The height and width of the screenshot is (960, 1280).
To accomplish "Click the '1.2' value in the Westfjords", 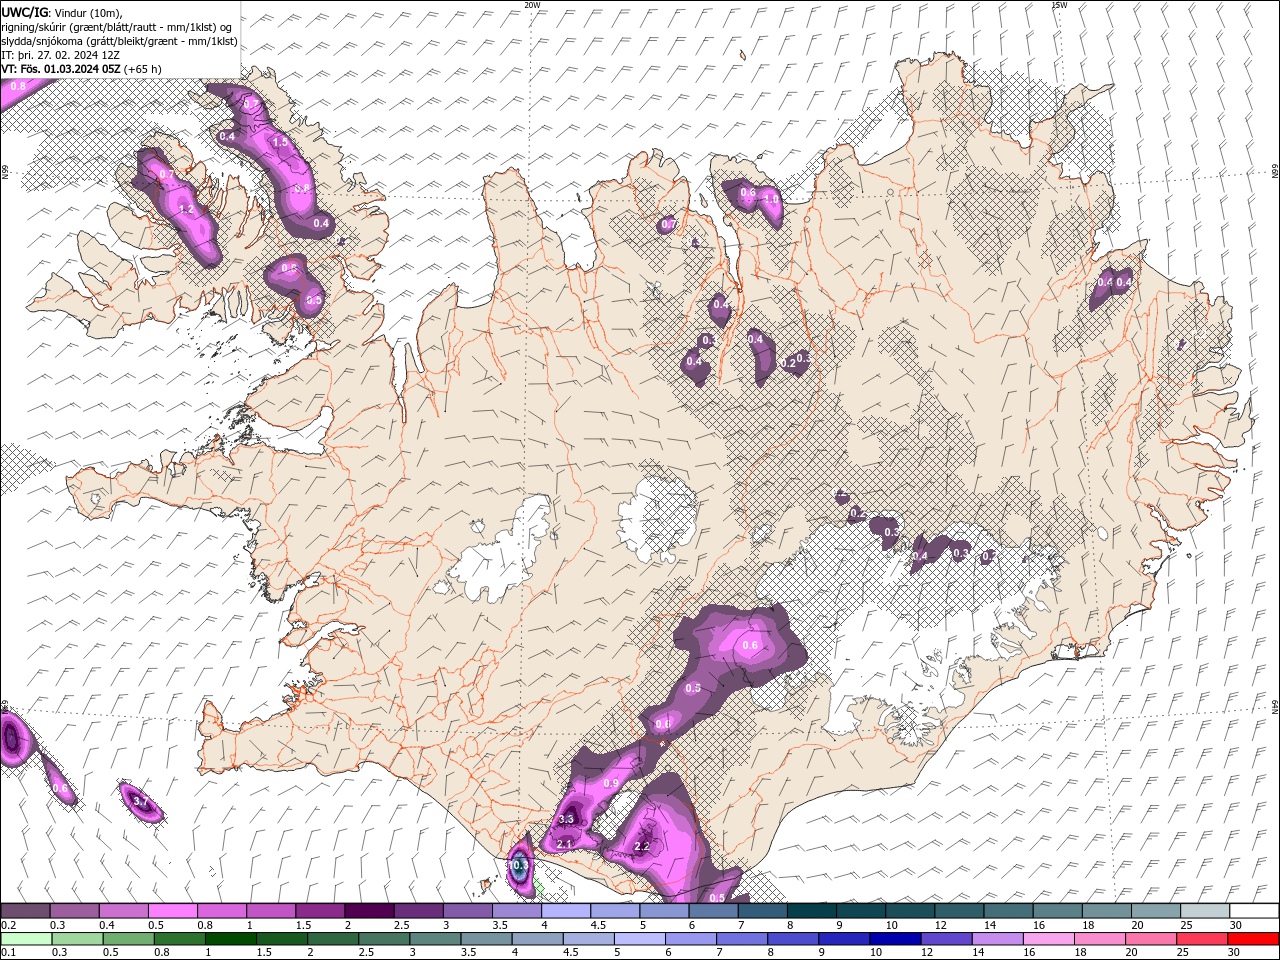I will 186,210.
